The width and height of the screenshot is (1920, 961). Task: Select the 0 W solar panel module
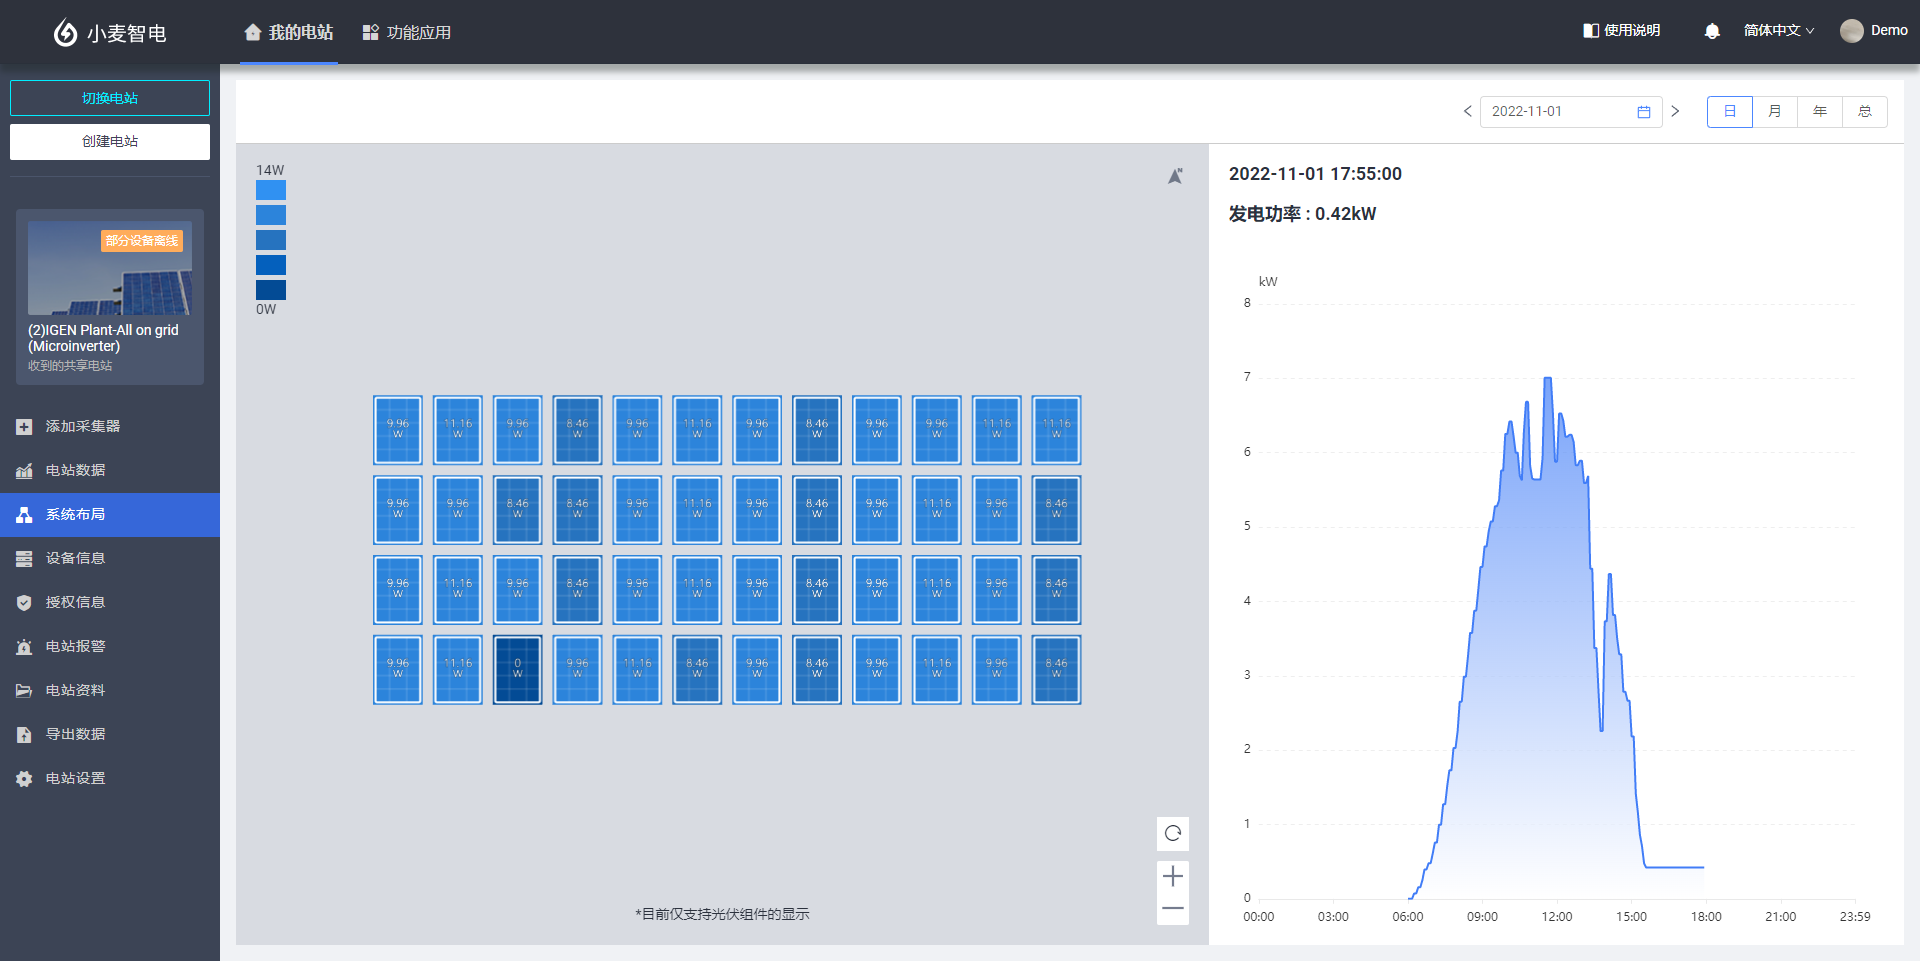[x=517, y=669]
